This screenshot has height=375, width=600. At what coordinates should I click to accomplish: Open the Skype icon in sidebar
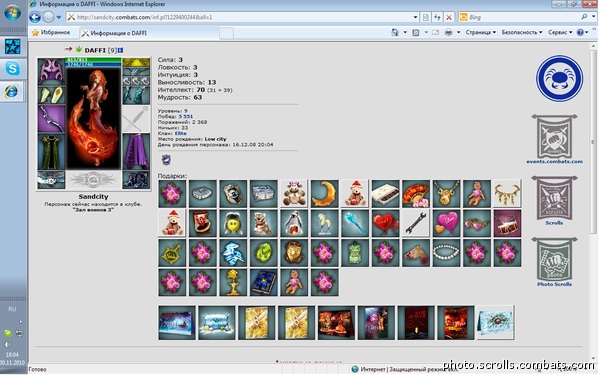coord(12,69)
